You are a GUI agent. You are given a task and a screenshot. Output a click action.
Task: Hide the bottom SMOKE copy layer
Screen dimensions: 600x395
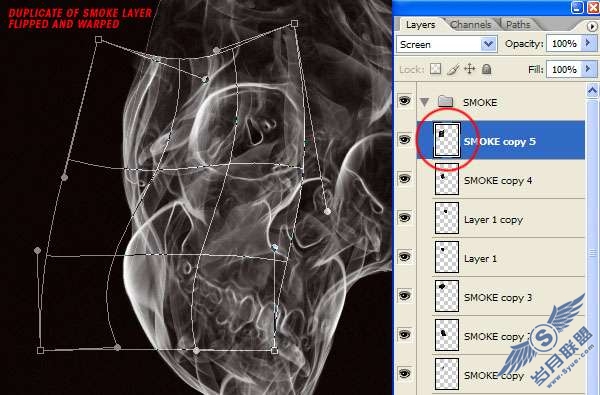405,374
